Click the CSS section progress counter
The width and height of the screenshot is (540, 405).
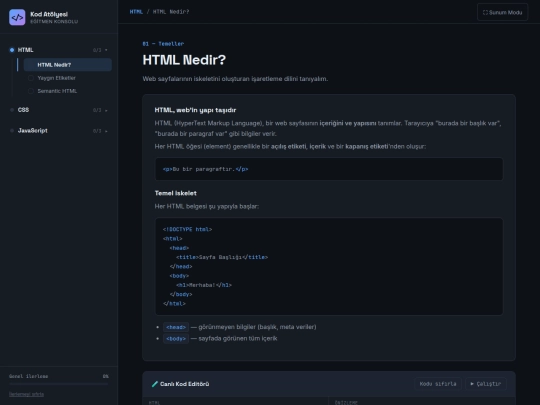coord(97,111)
